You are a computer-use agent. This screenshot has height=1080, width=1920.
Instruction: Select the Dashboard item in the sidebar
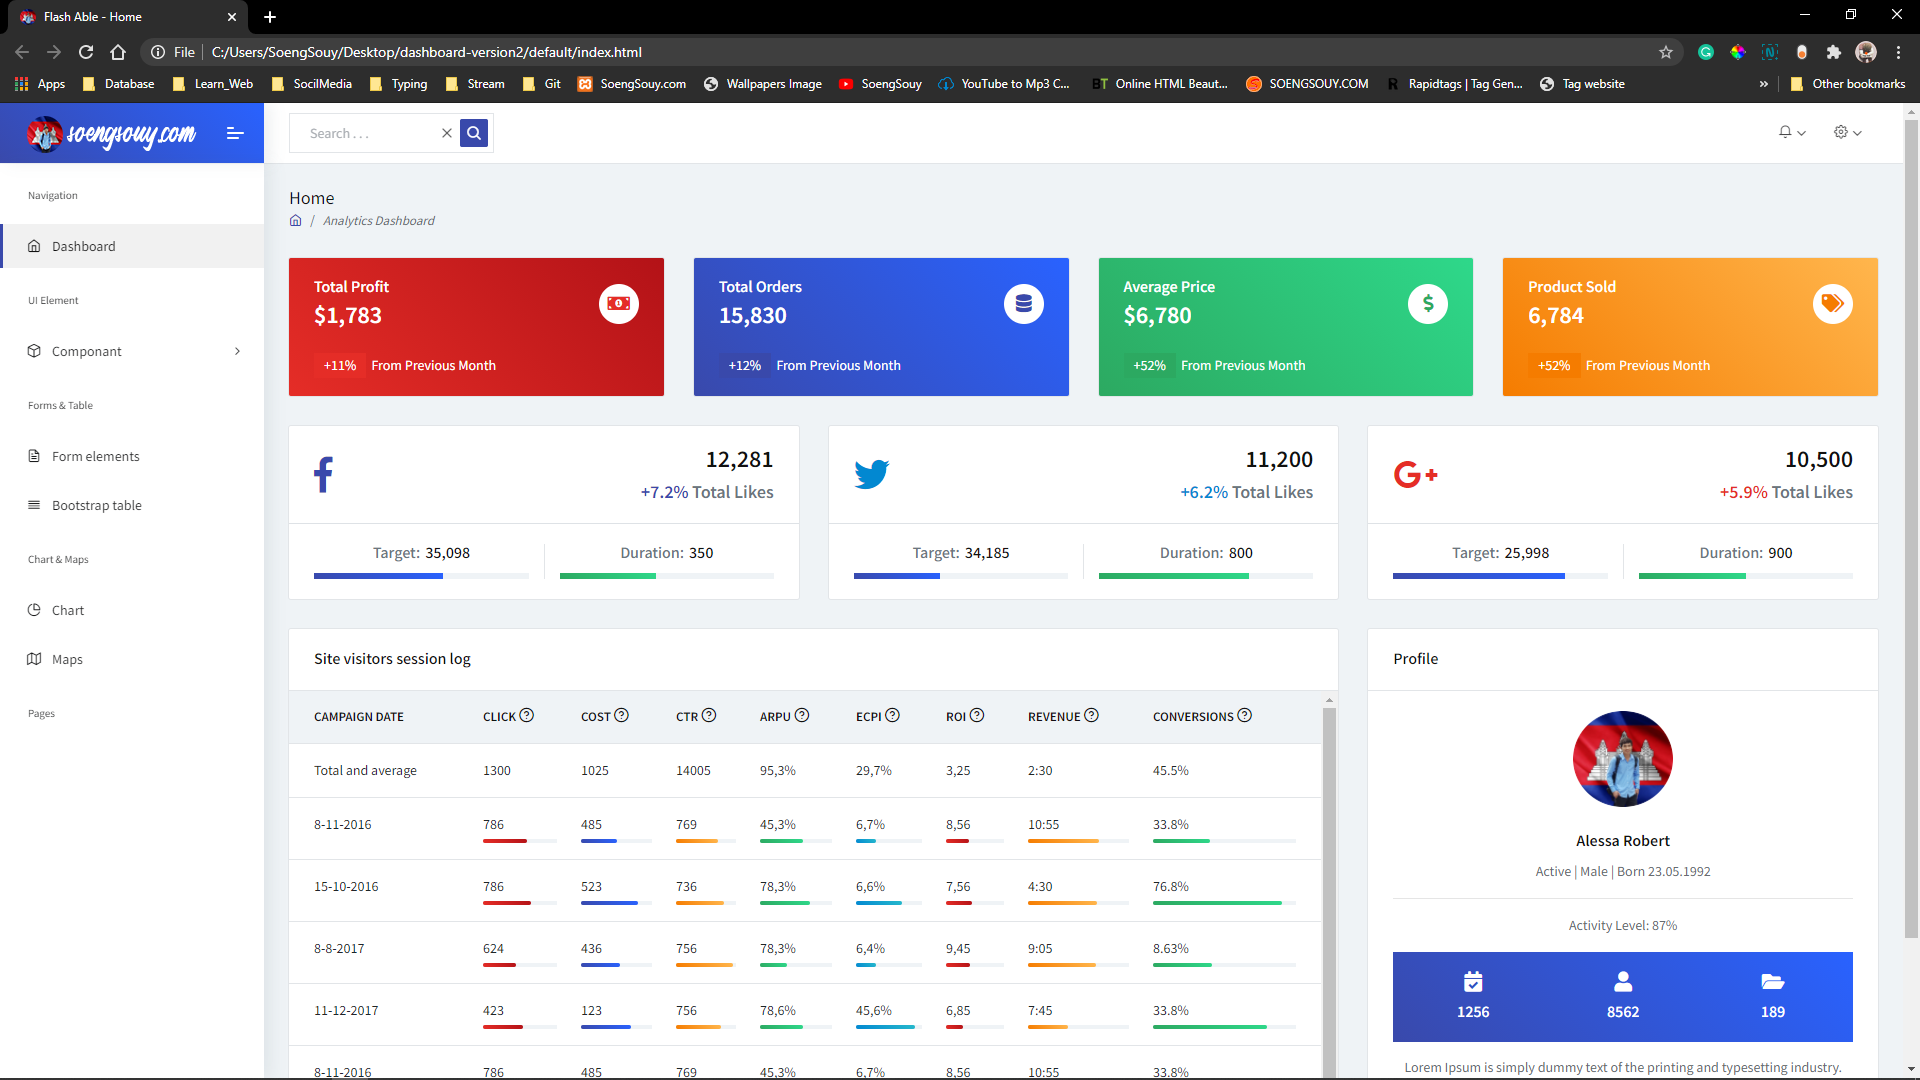pyautogui.click(x=83, y=246)
